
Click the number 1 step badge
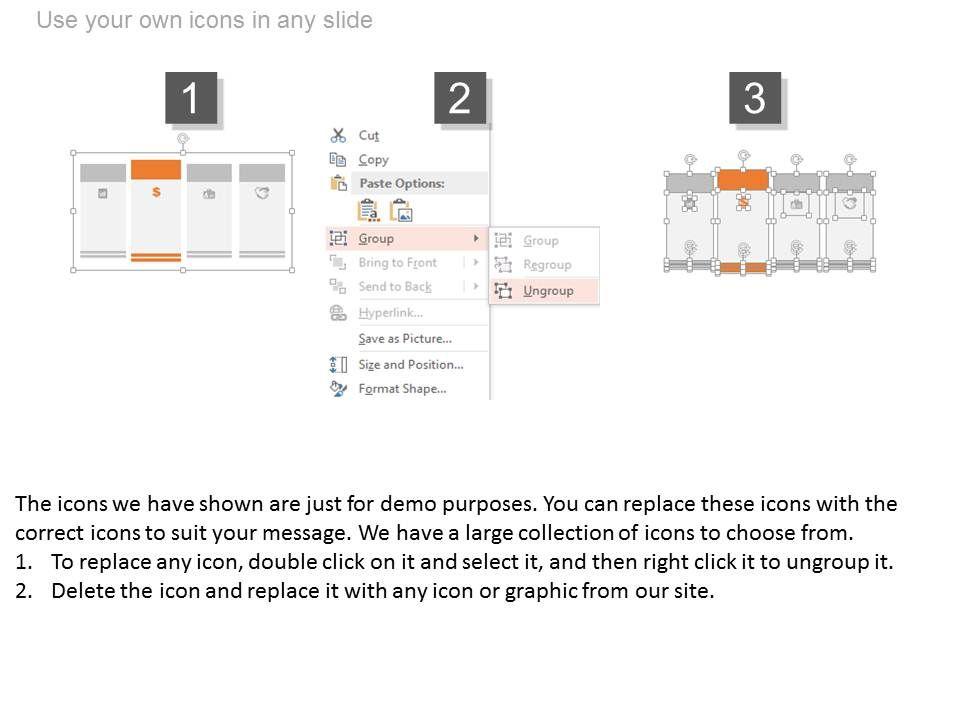(x=190, y=98)
